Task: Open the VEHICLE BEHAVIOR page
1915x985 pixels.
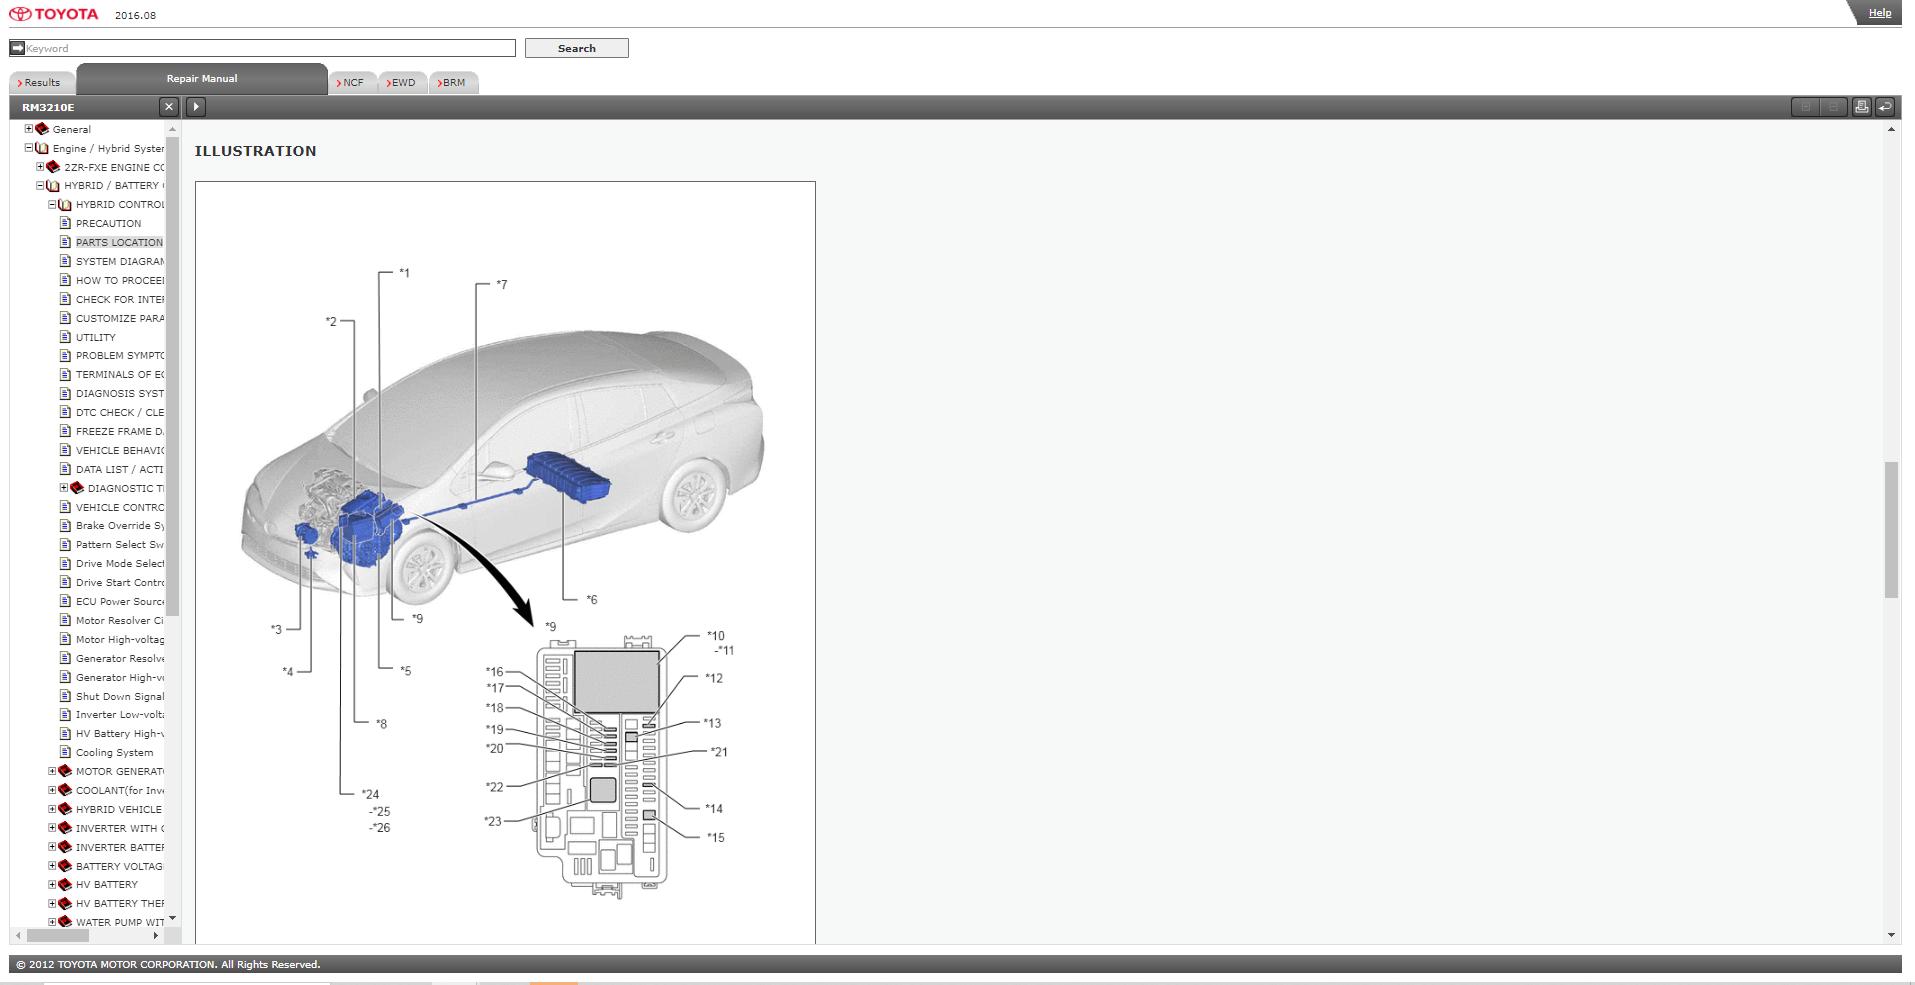Action: [x=119, y=451]
